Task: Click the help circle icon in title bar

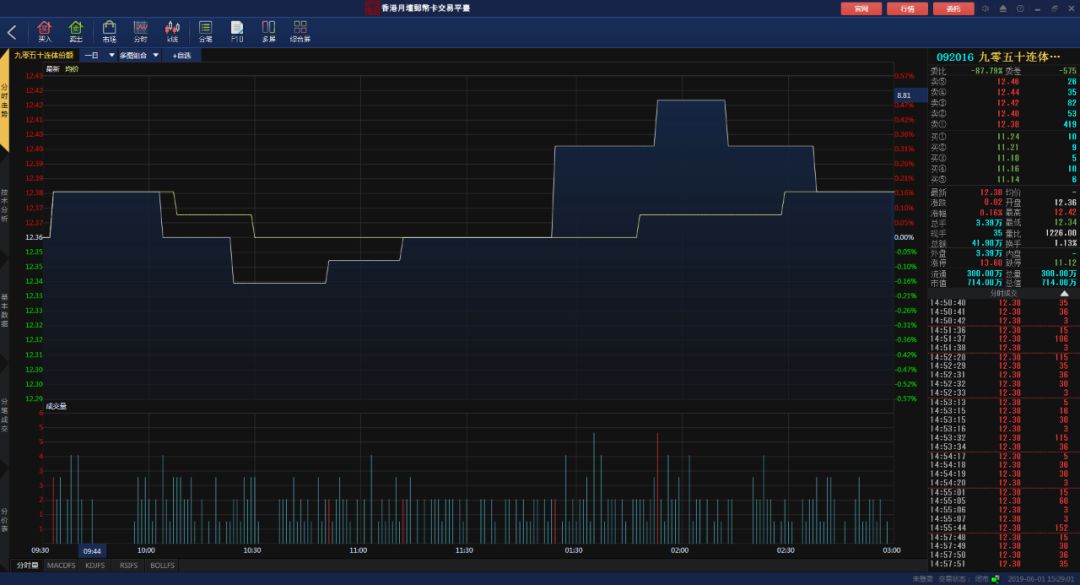Action: (x=1020, y=8)
